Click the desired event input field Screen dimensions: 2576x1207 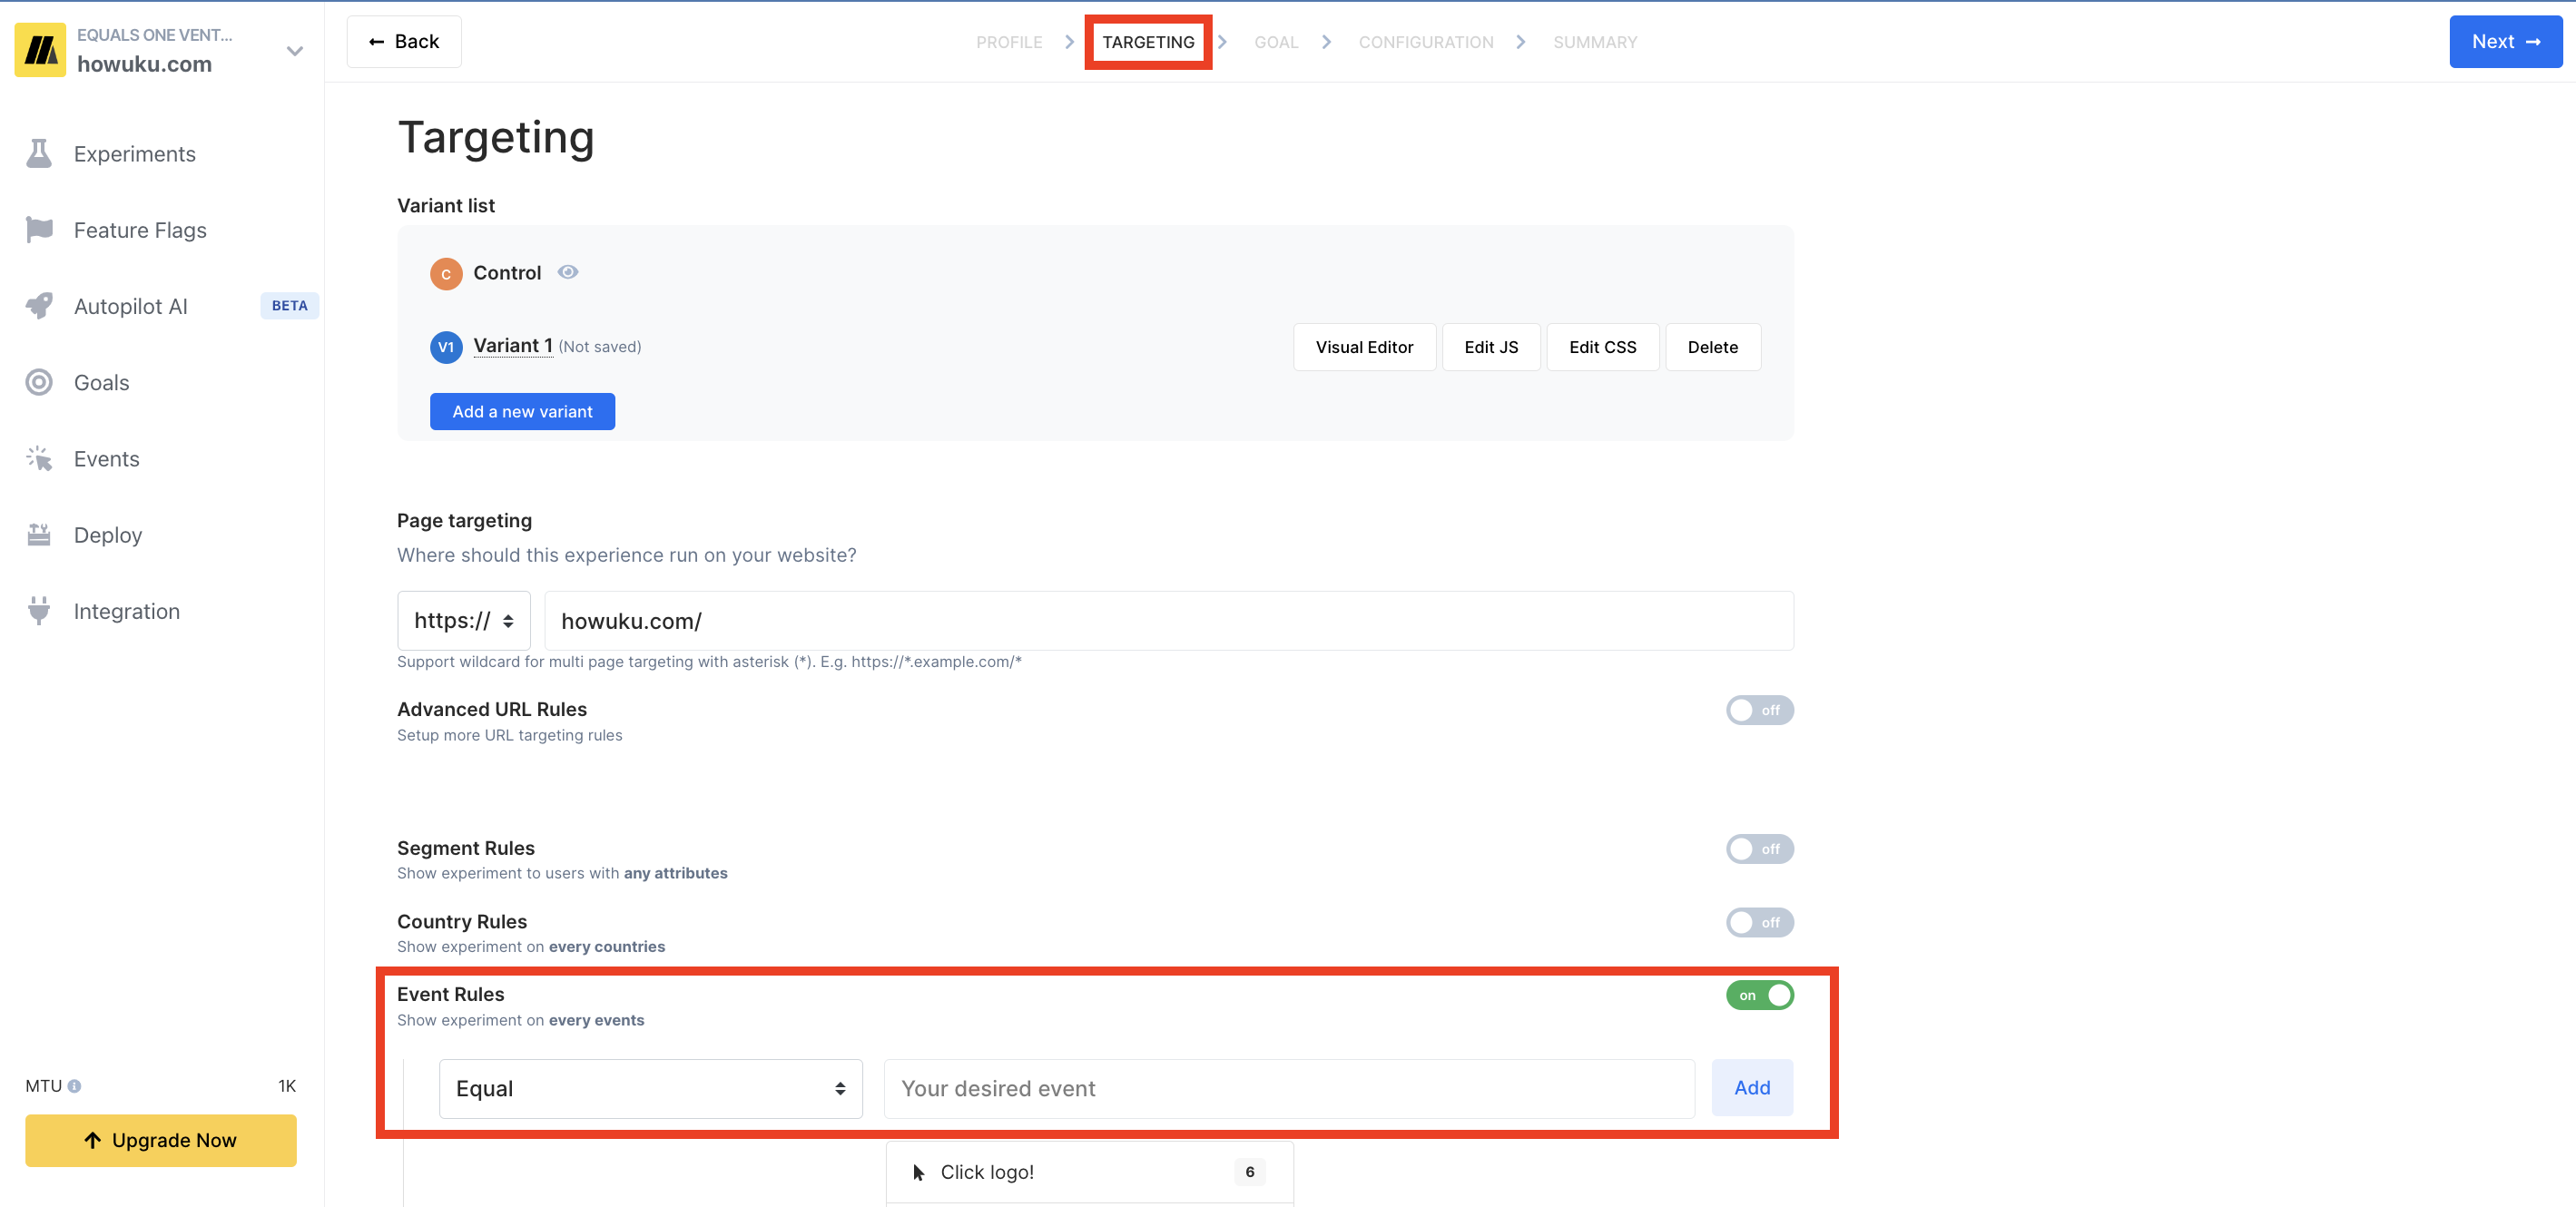(1288, 1088)
